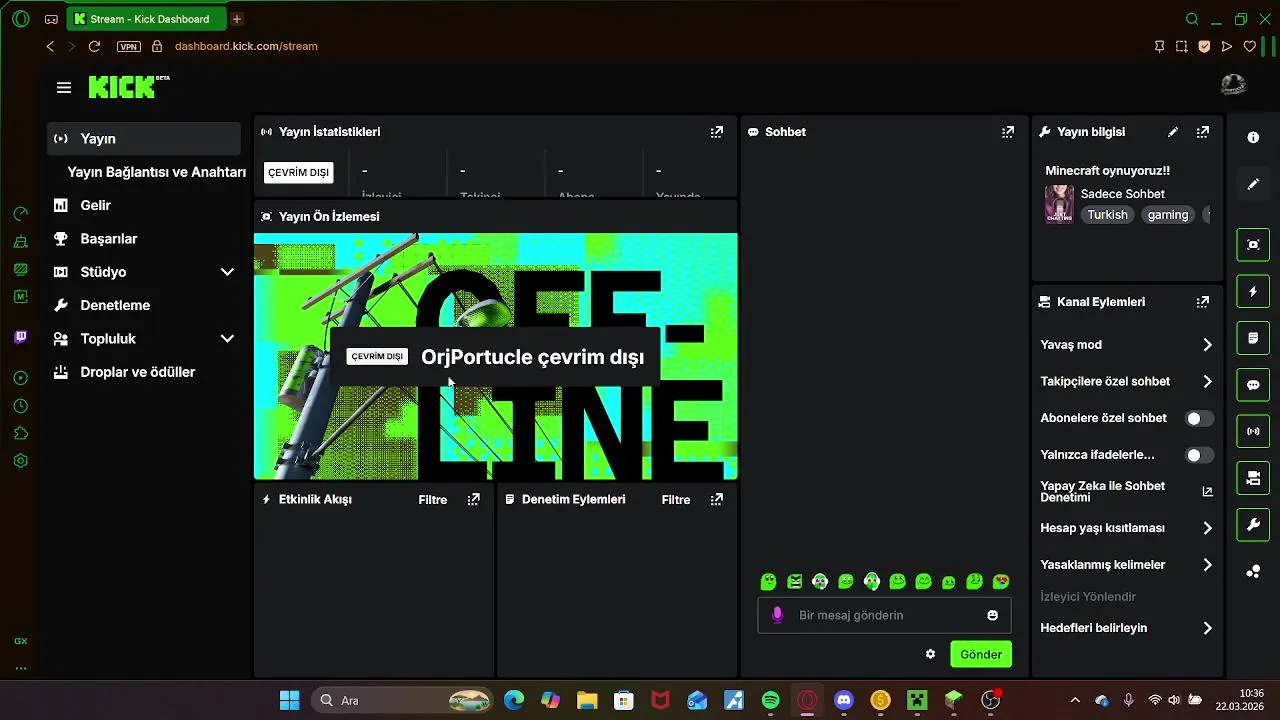The image size is (1280, 720).
Task: Click the Gönder send button
Action: pyautogui.click(x=980, y=654)
